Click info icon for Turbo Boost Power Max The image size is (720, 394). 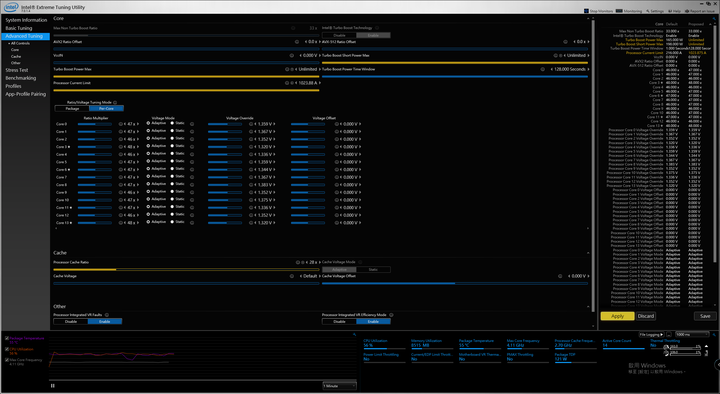point(287,69)
